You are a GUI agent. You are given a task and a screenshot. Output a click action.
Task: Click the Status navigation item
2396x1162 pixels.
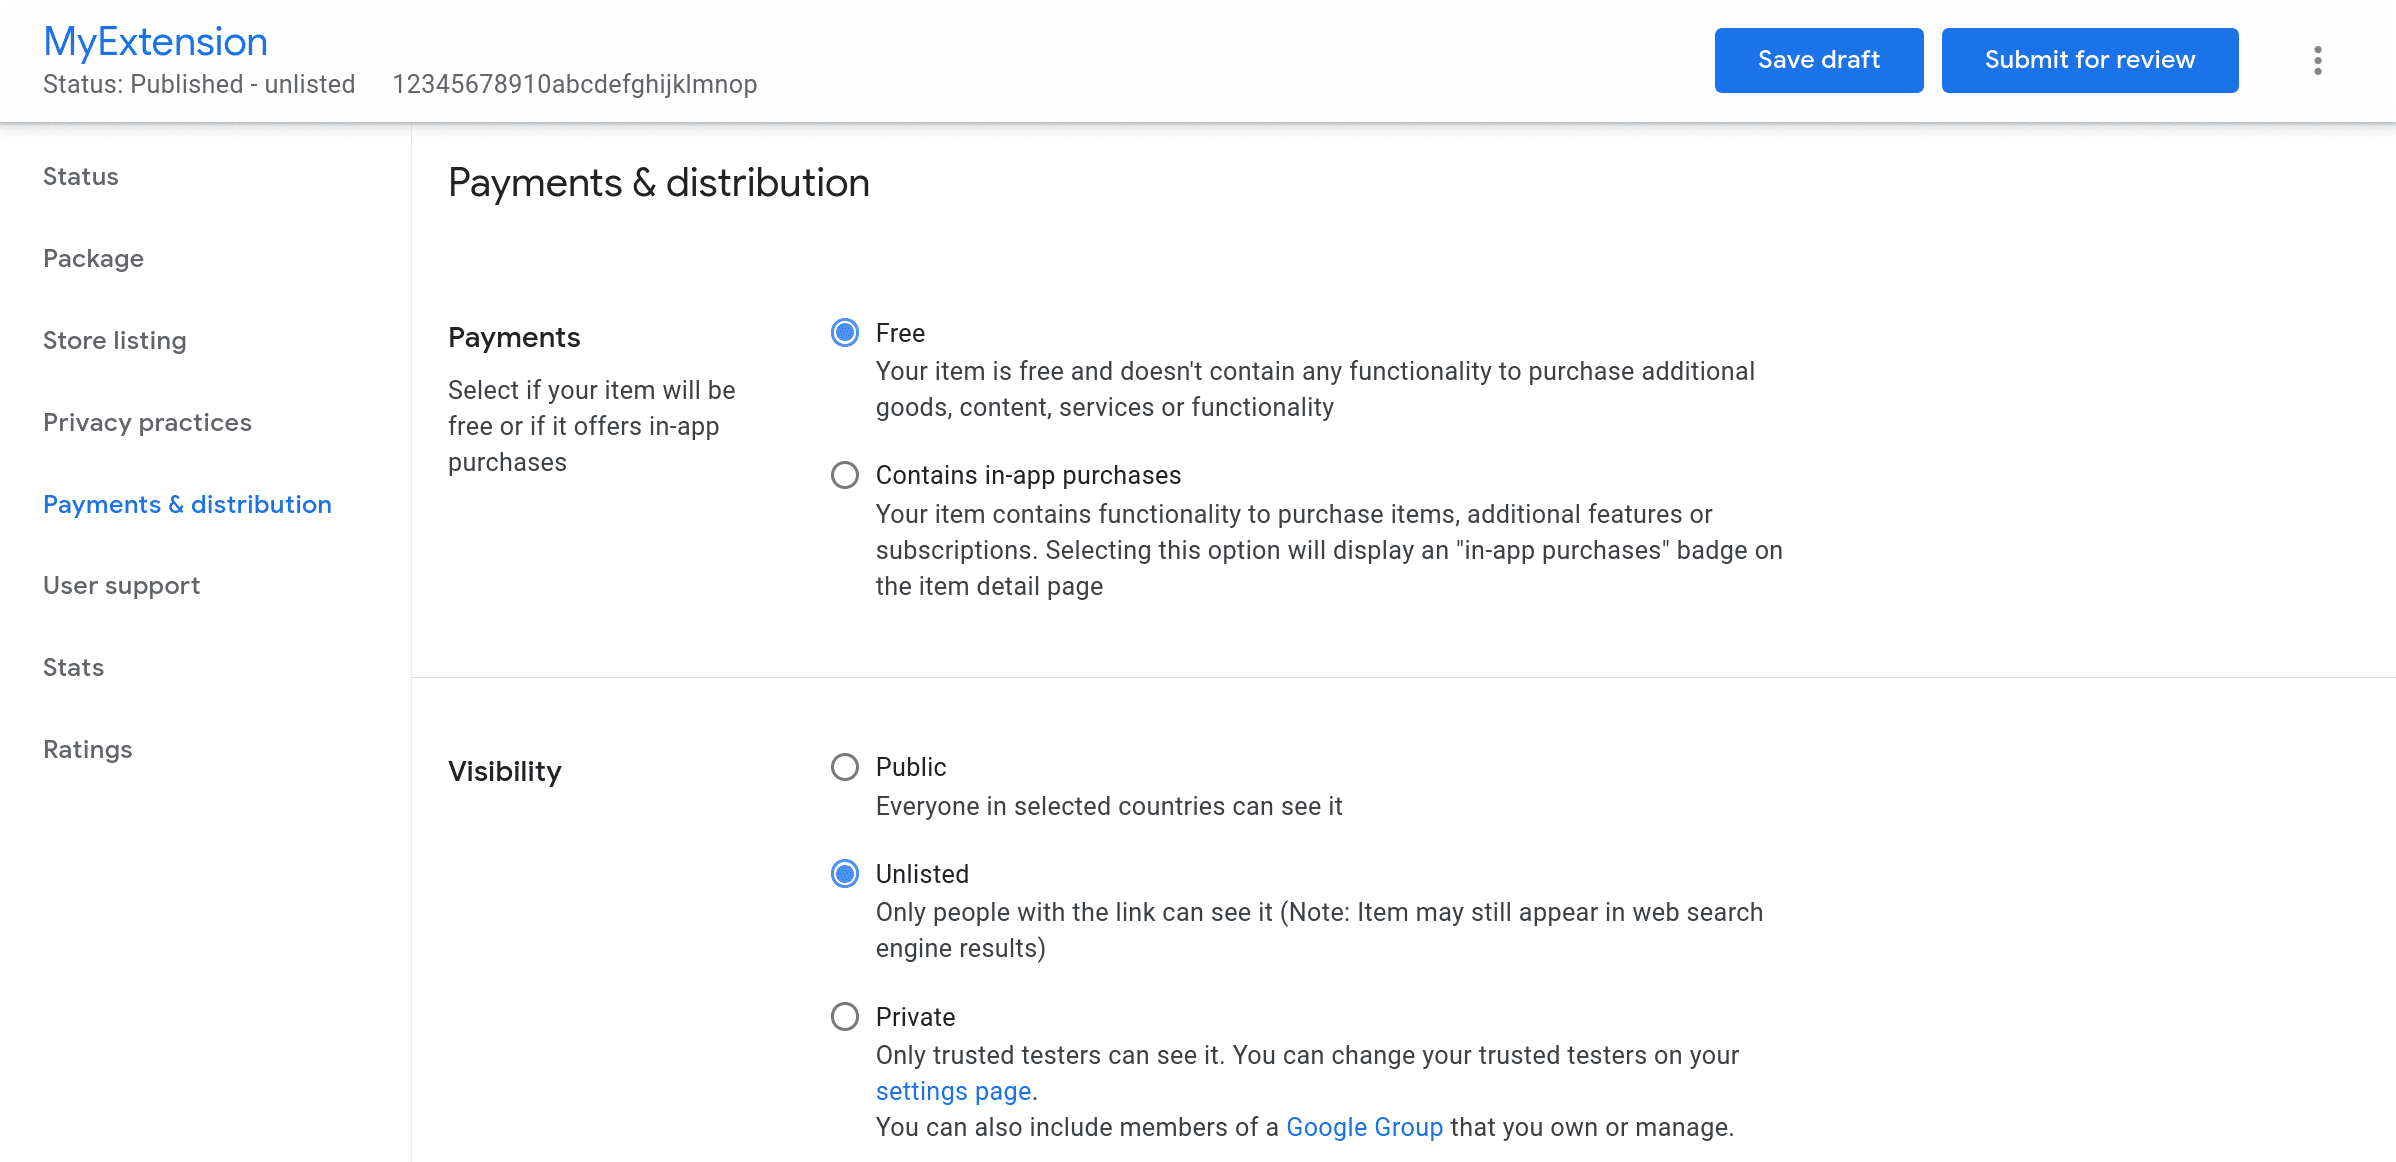(x=81, y=176)
